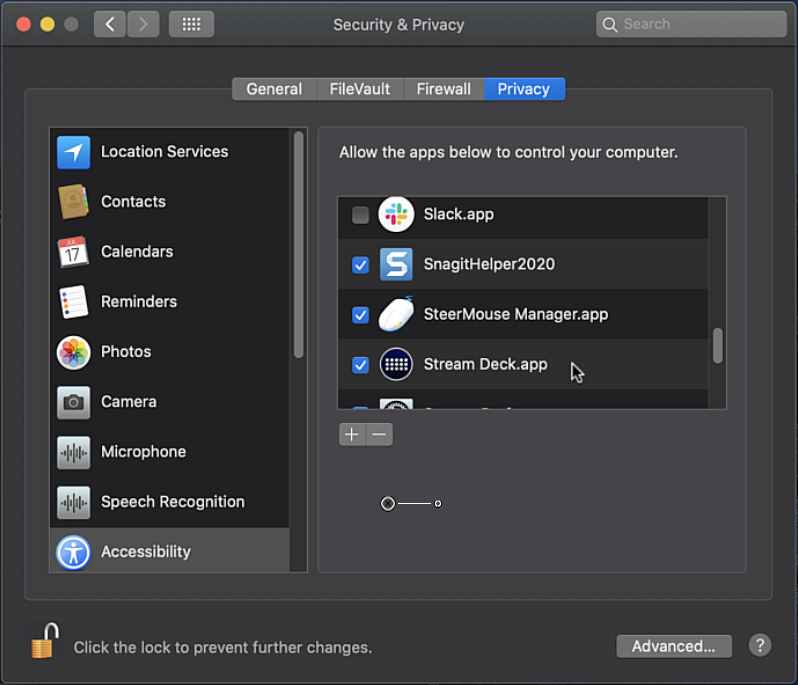Click the sidebar category scrollbar
Viewport: 798px width, 685px height.
299,245
